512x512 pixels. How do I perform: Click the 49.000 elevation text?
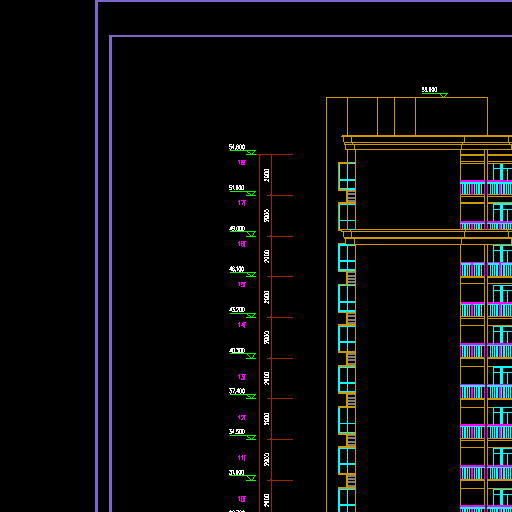pyautogui.click(x=237, y=229)
